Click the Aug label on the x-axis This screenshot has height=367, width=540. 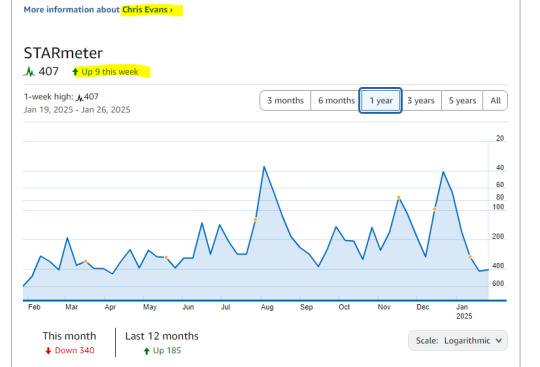click(x=267, y=307)
